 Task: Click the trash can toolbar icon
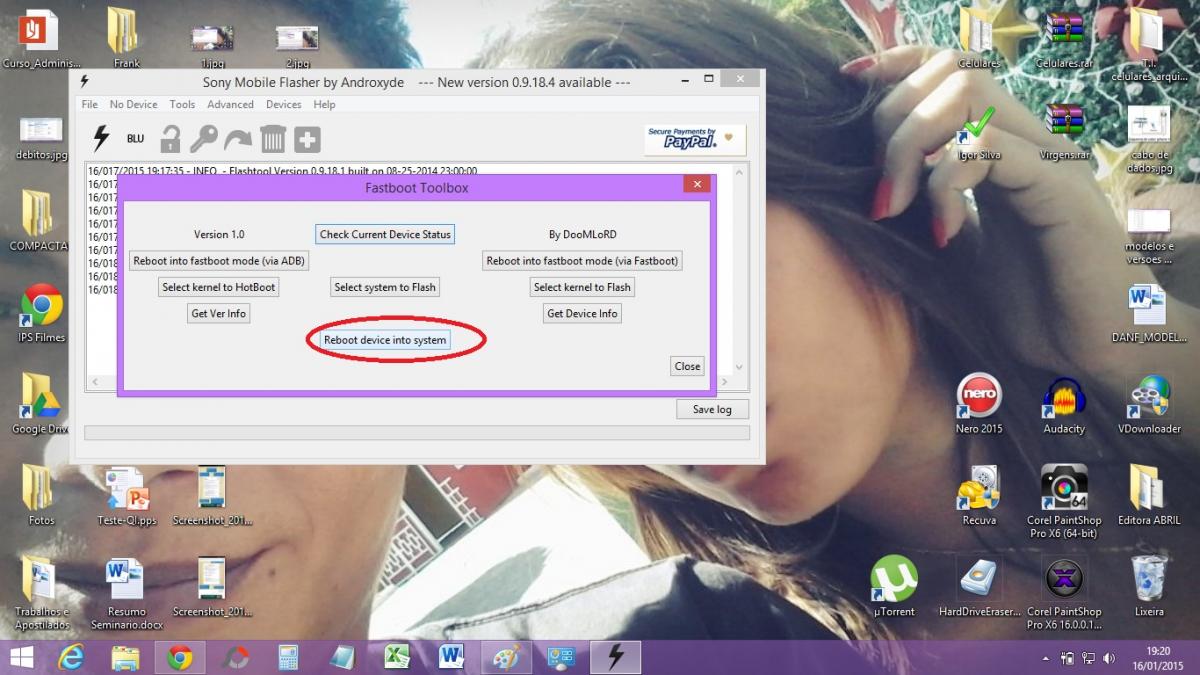[272, 138]
